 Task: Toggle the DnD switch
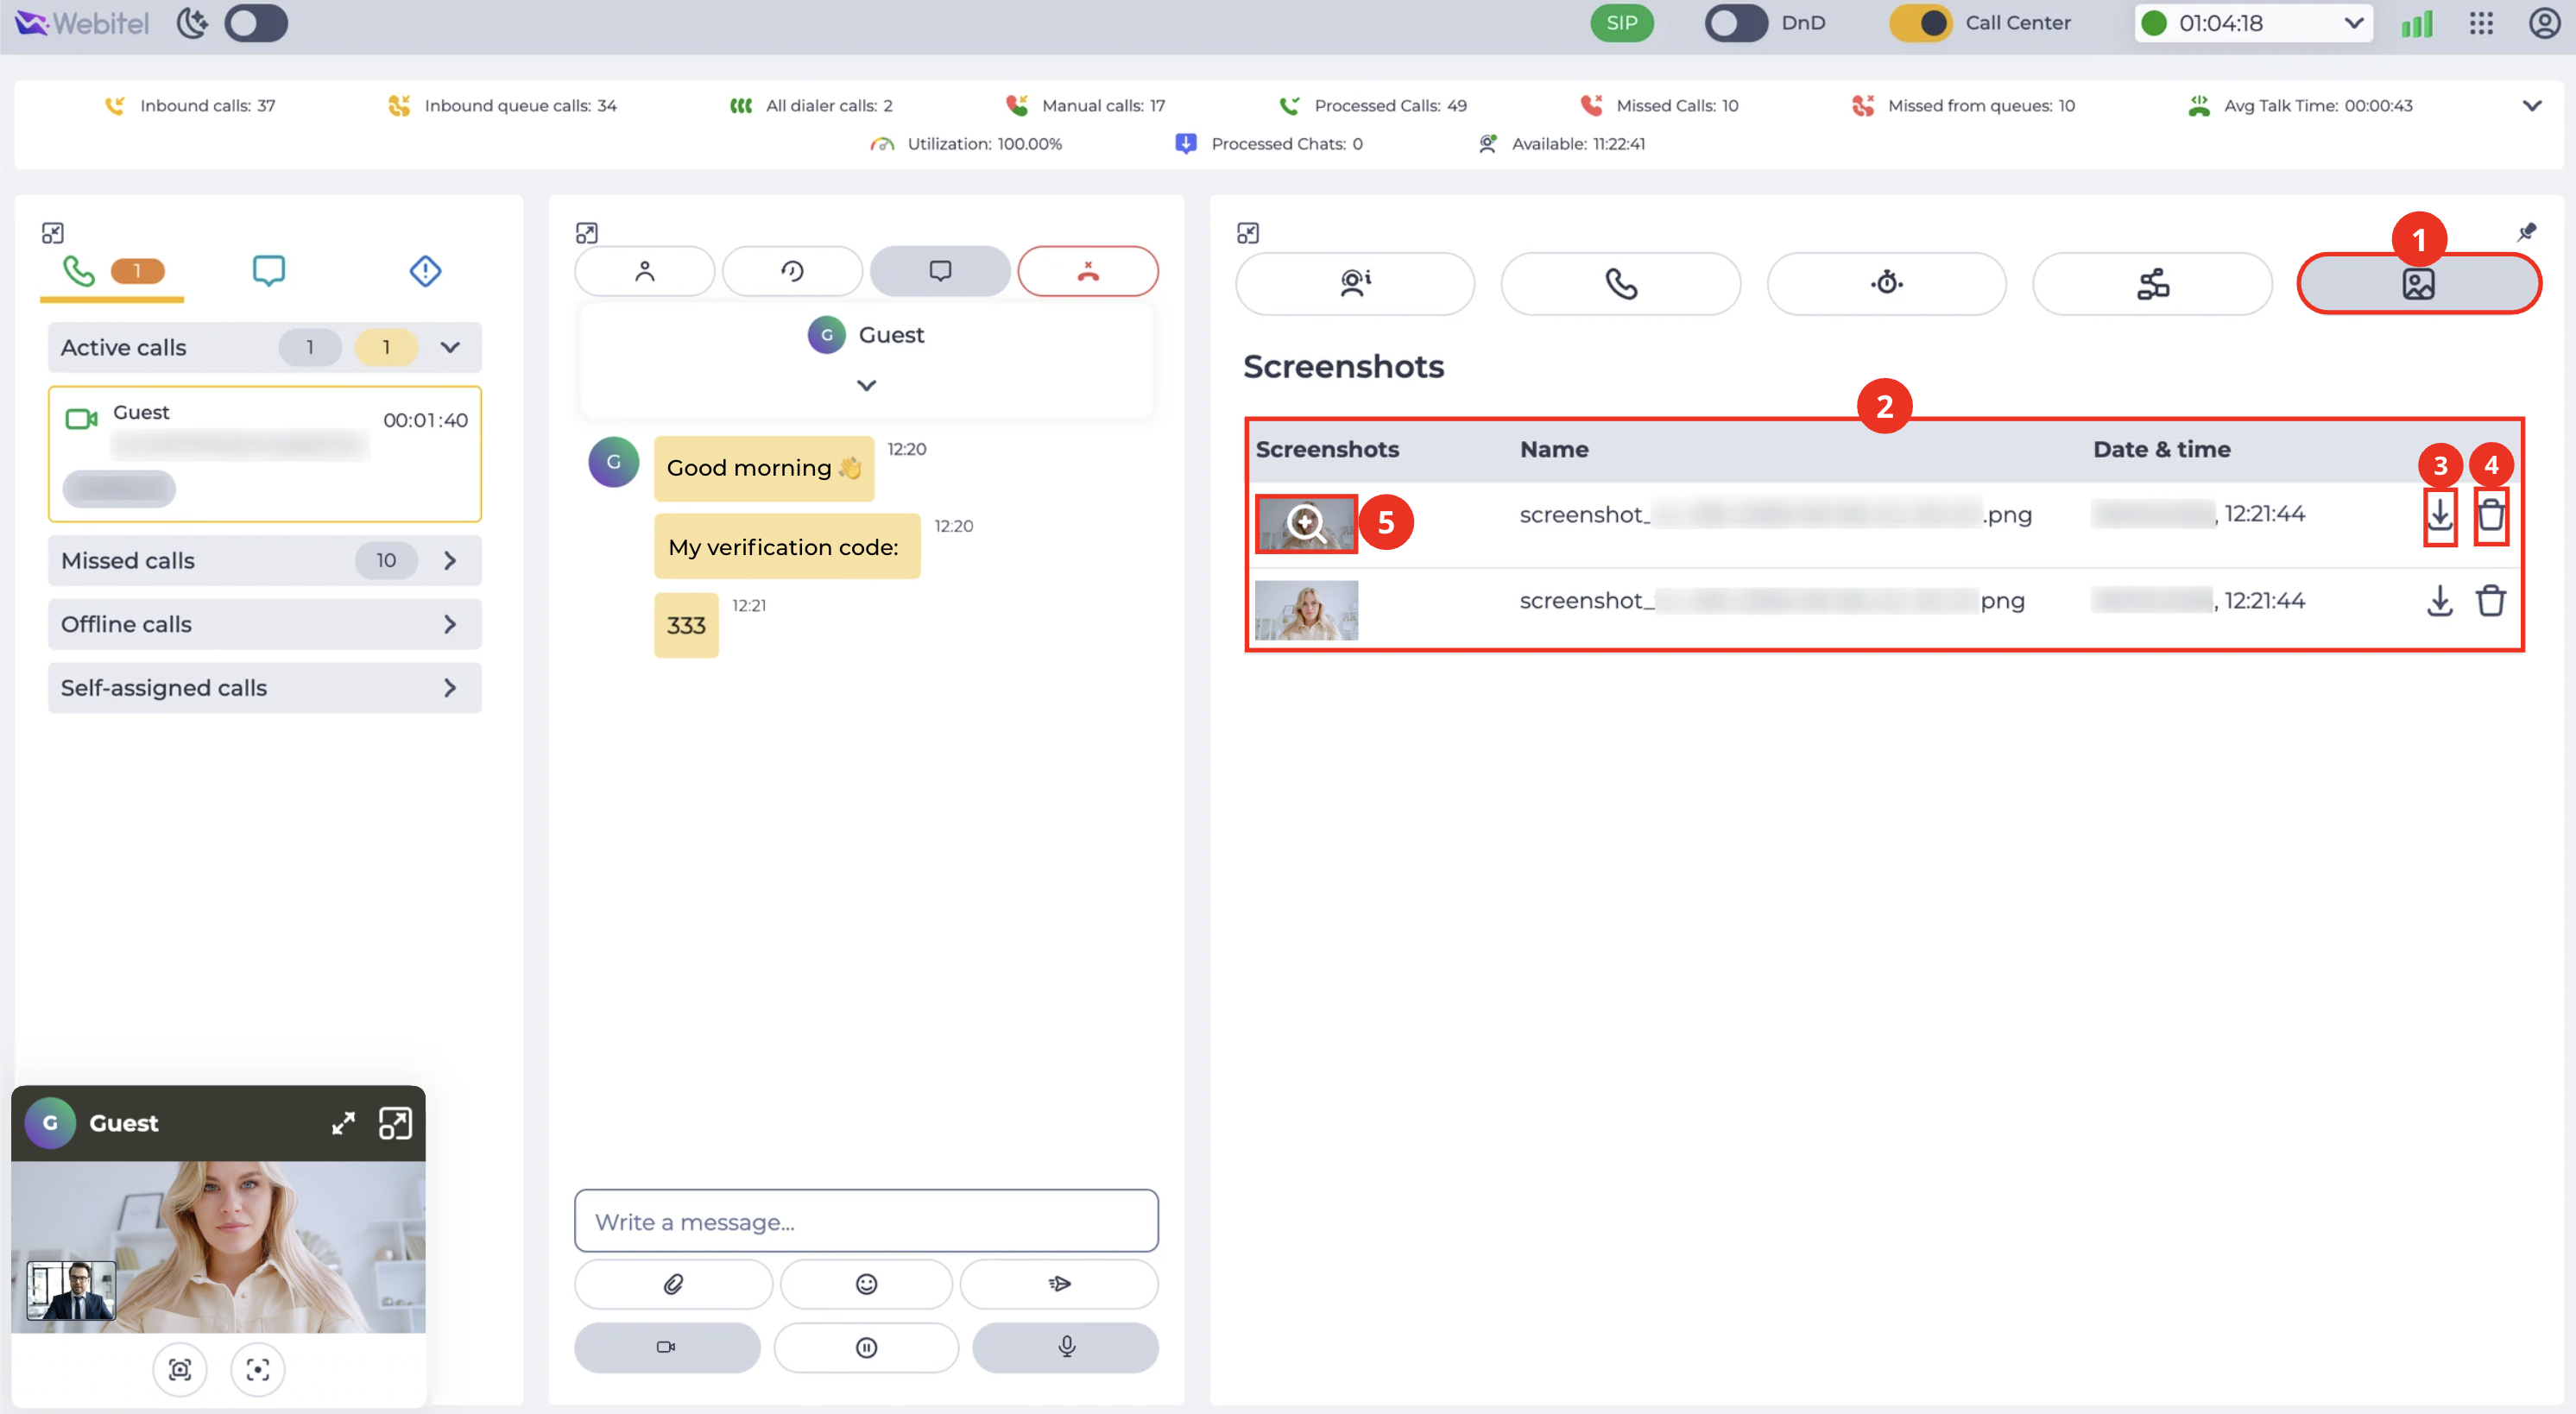(1736, 23)
